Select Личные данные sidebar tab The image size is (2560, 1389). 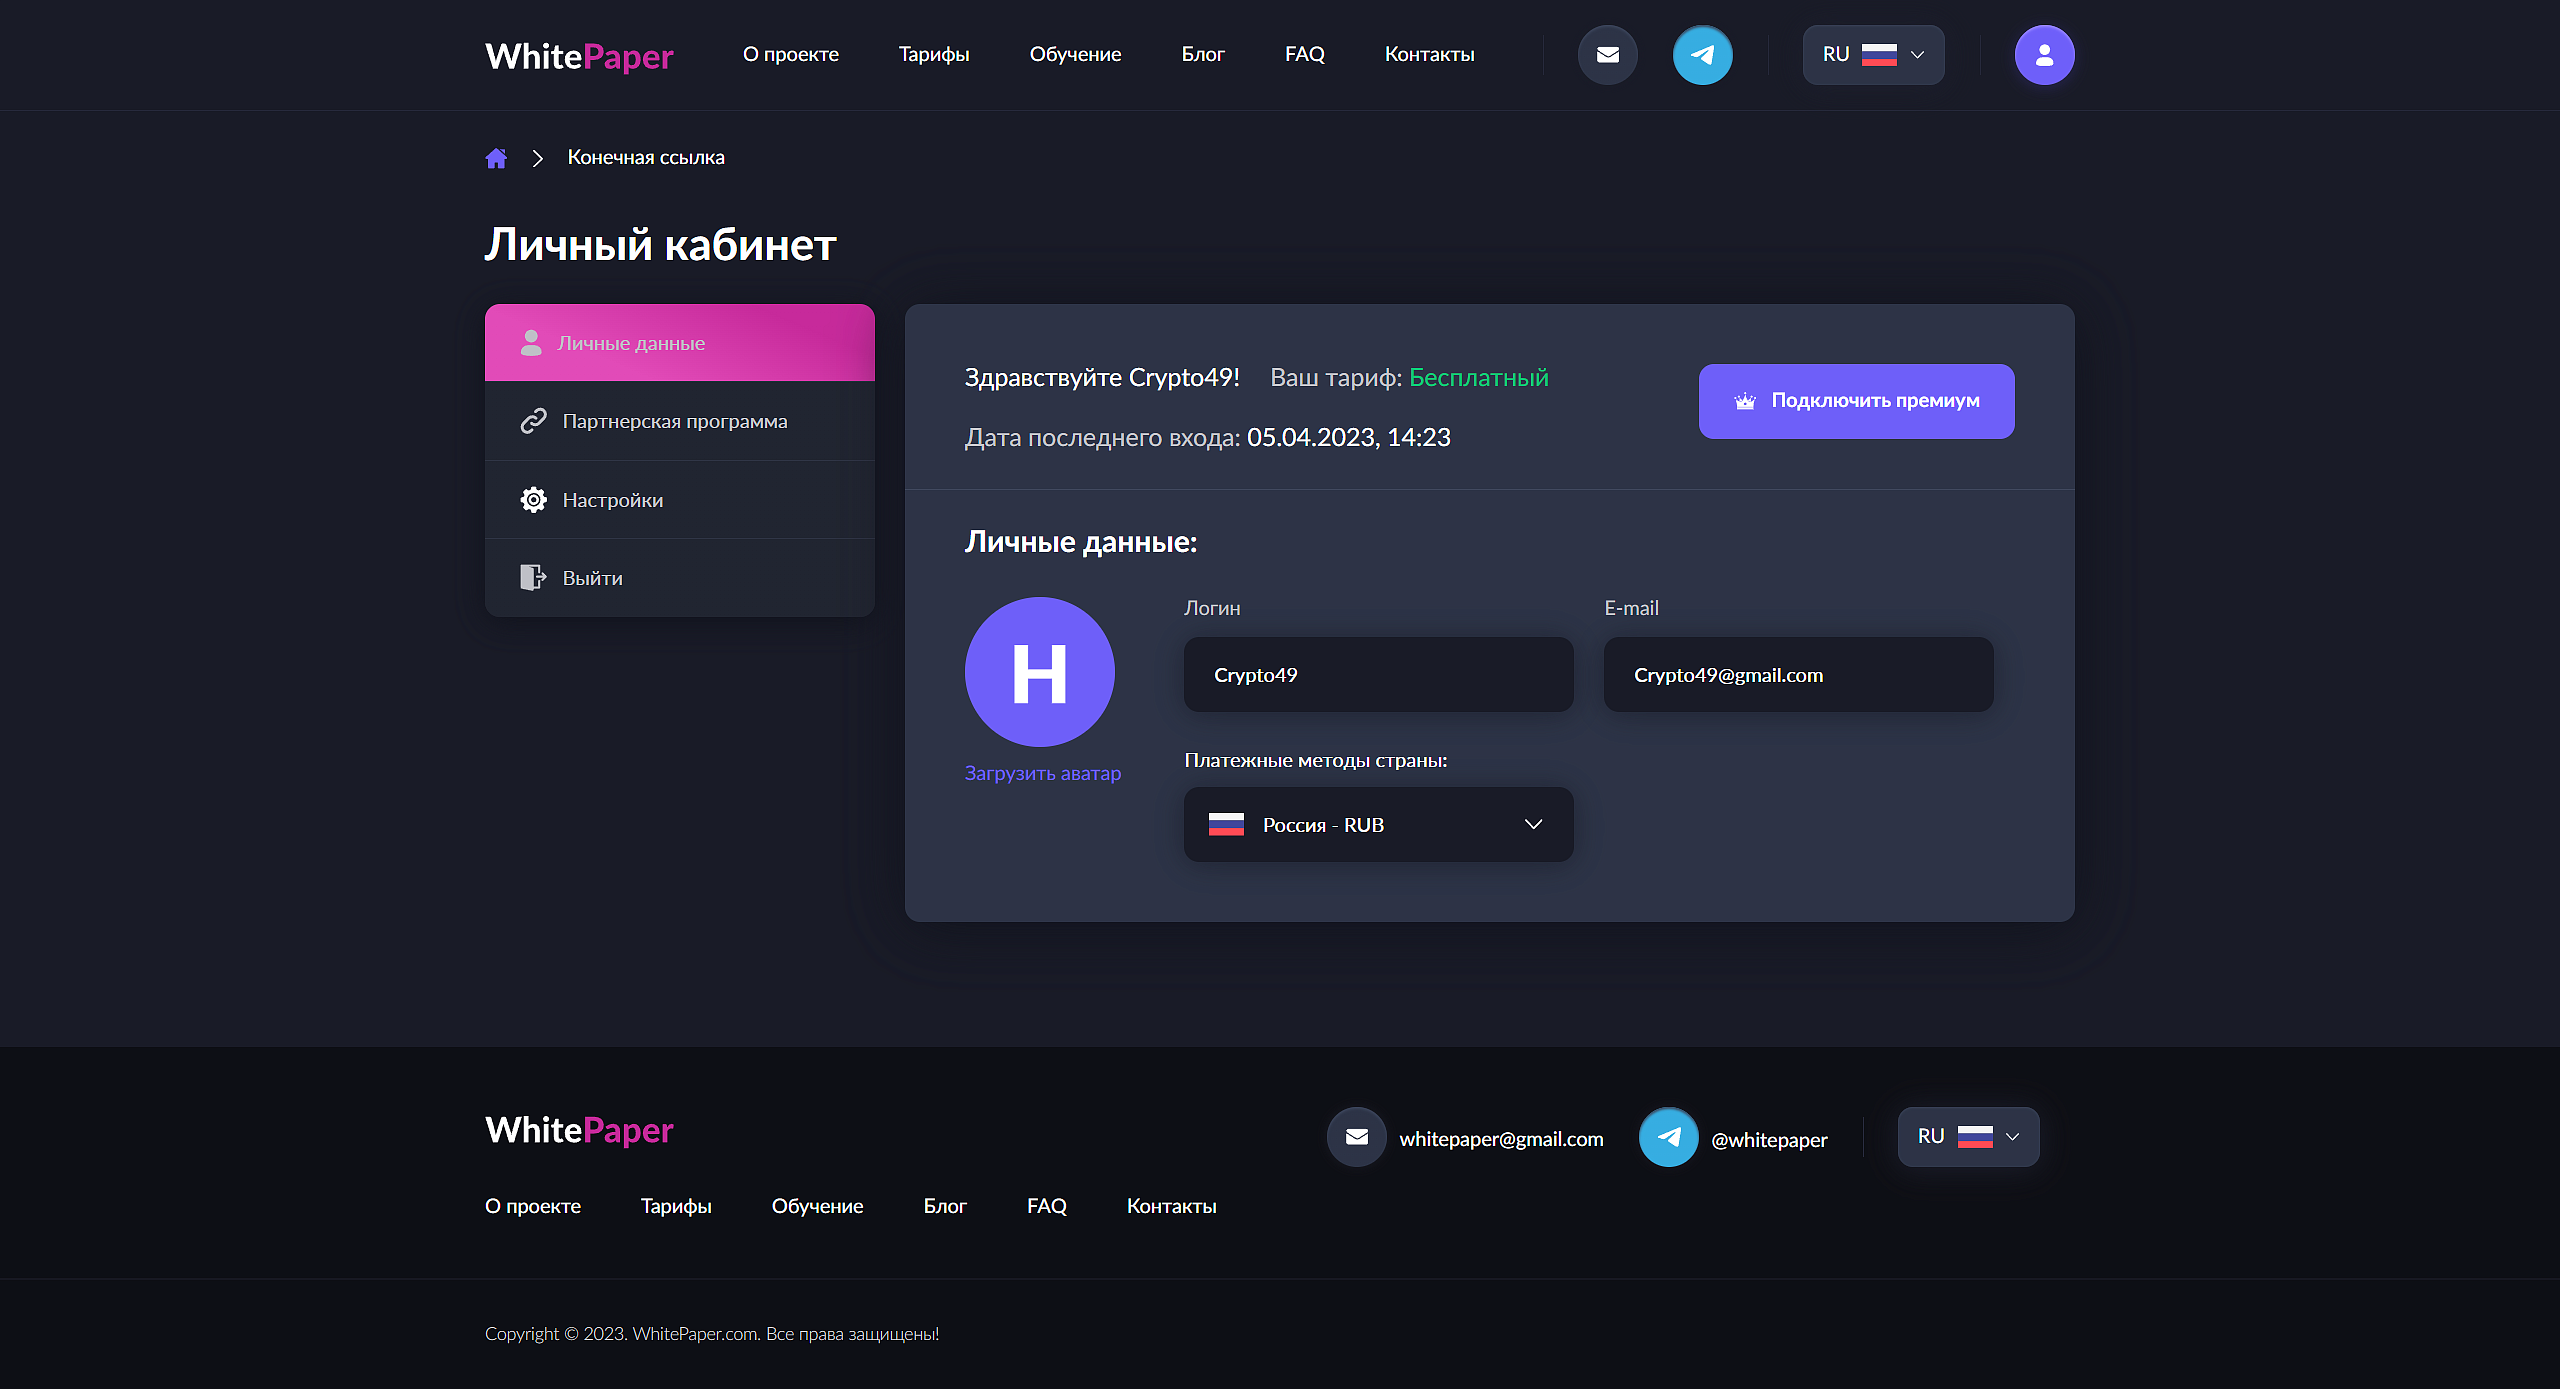point(680,343)
